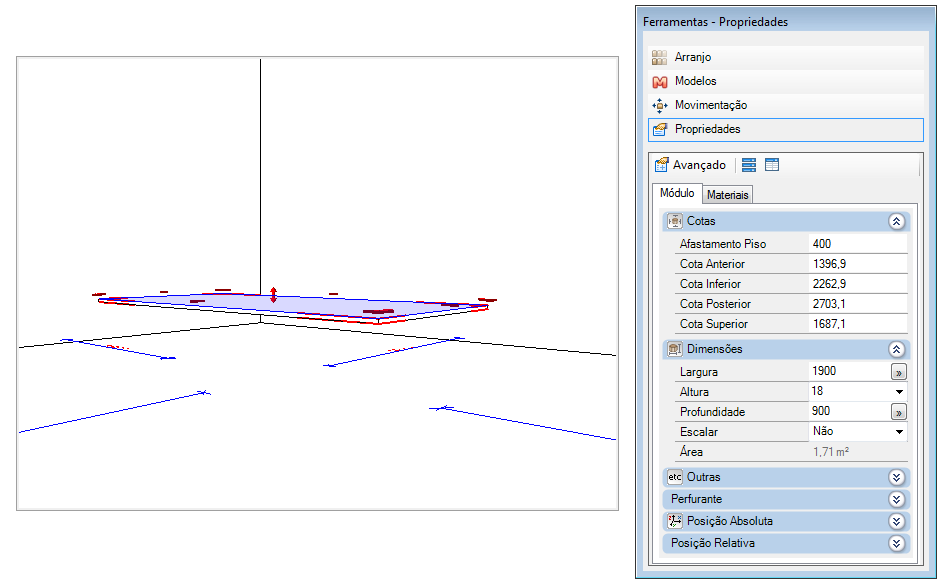943x585 pixels.
Task: Expand the Posição Relativa section
Action: pos(896,544)
